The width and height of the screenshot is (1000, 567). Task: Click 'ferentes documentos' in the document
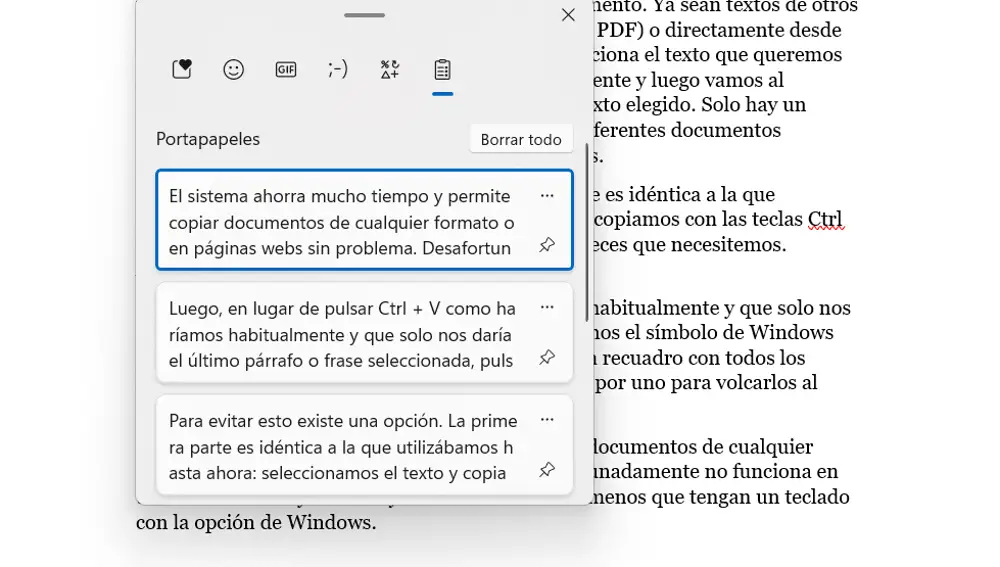687,130
